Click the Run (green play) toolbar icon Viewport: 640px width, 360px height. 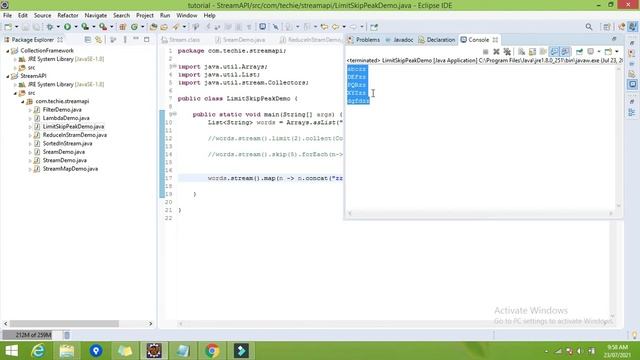pos(67,27)
